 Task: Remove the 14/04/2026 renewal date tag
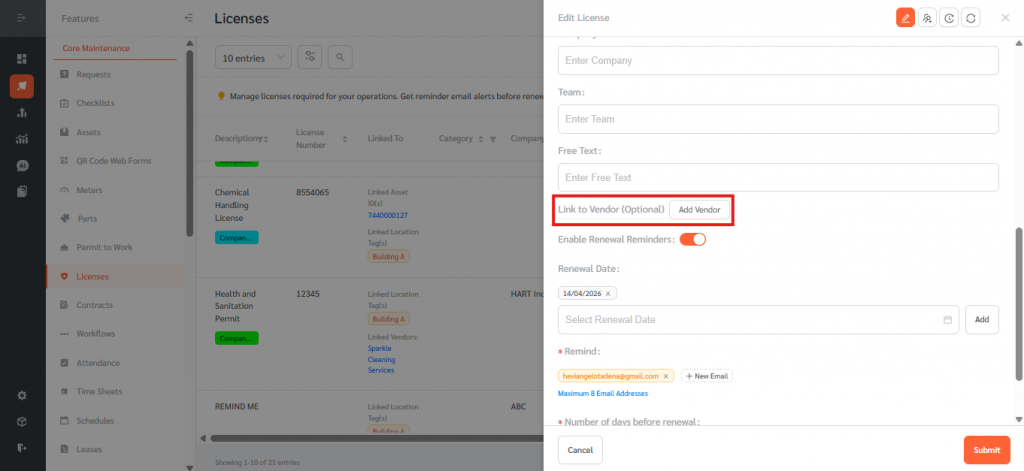click(608, 293)
